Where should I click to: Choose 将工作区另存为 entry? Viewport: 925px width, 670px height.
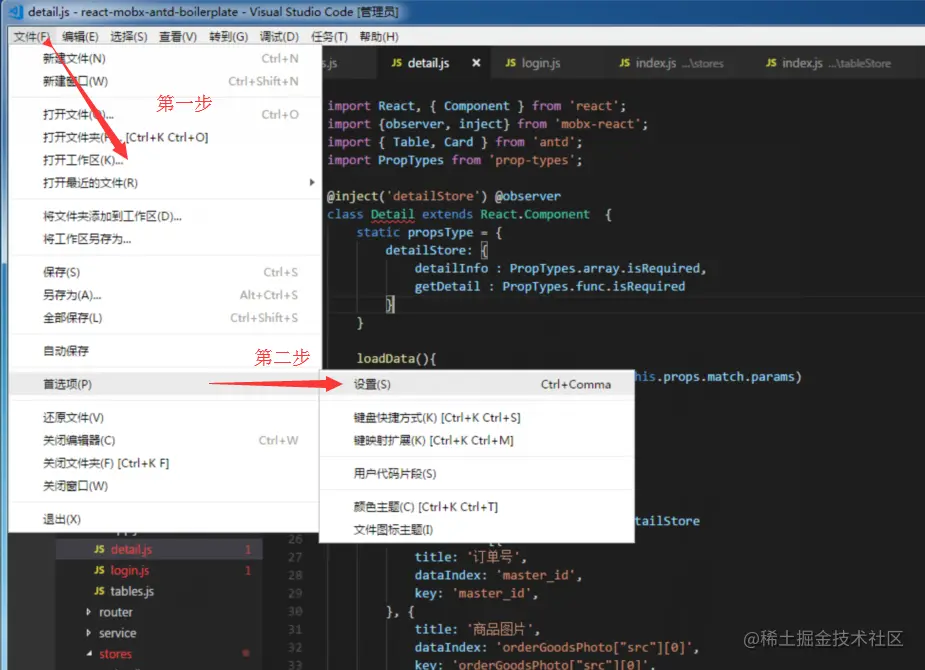(165, 239)
